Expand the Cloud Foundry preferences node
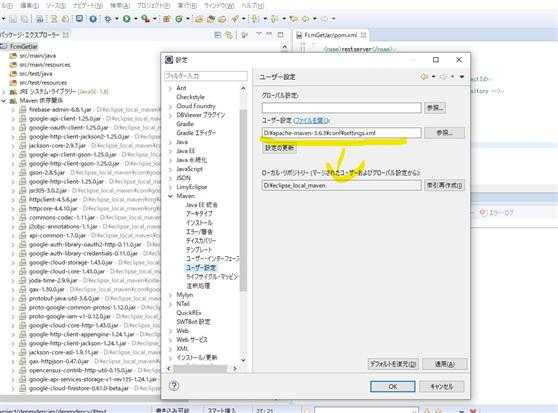Image resolution: width=558 pixels, height=413 pixels. (x=170, y=106)
